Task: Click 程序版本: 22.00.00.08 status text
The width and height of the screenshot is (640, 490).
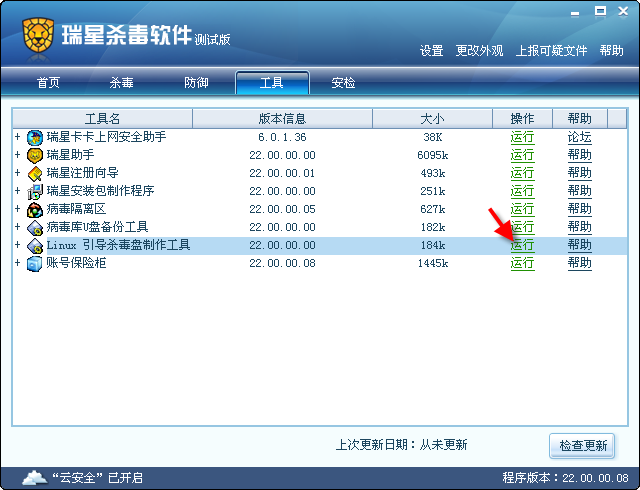Action: 565,477
